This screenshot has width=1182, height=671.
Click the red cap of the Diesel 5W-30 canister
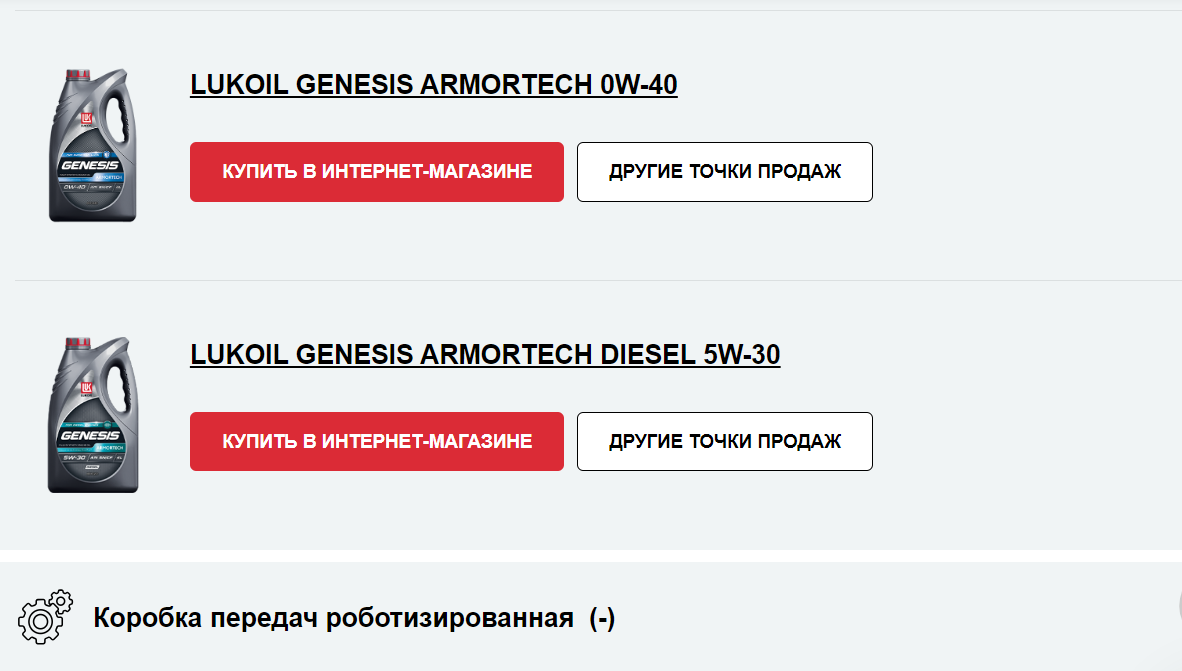[78, 343]
